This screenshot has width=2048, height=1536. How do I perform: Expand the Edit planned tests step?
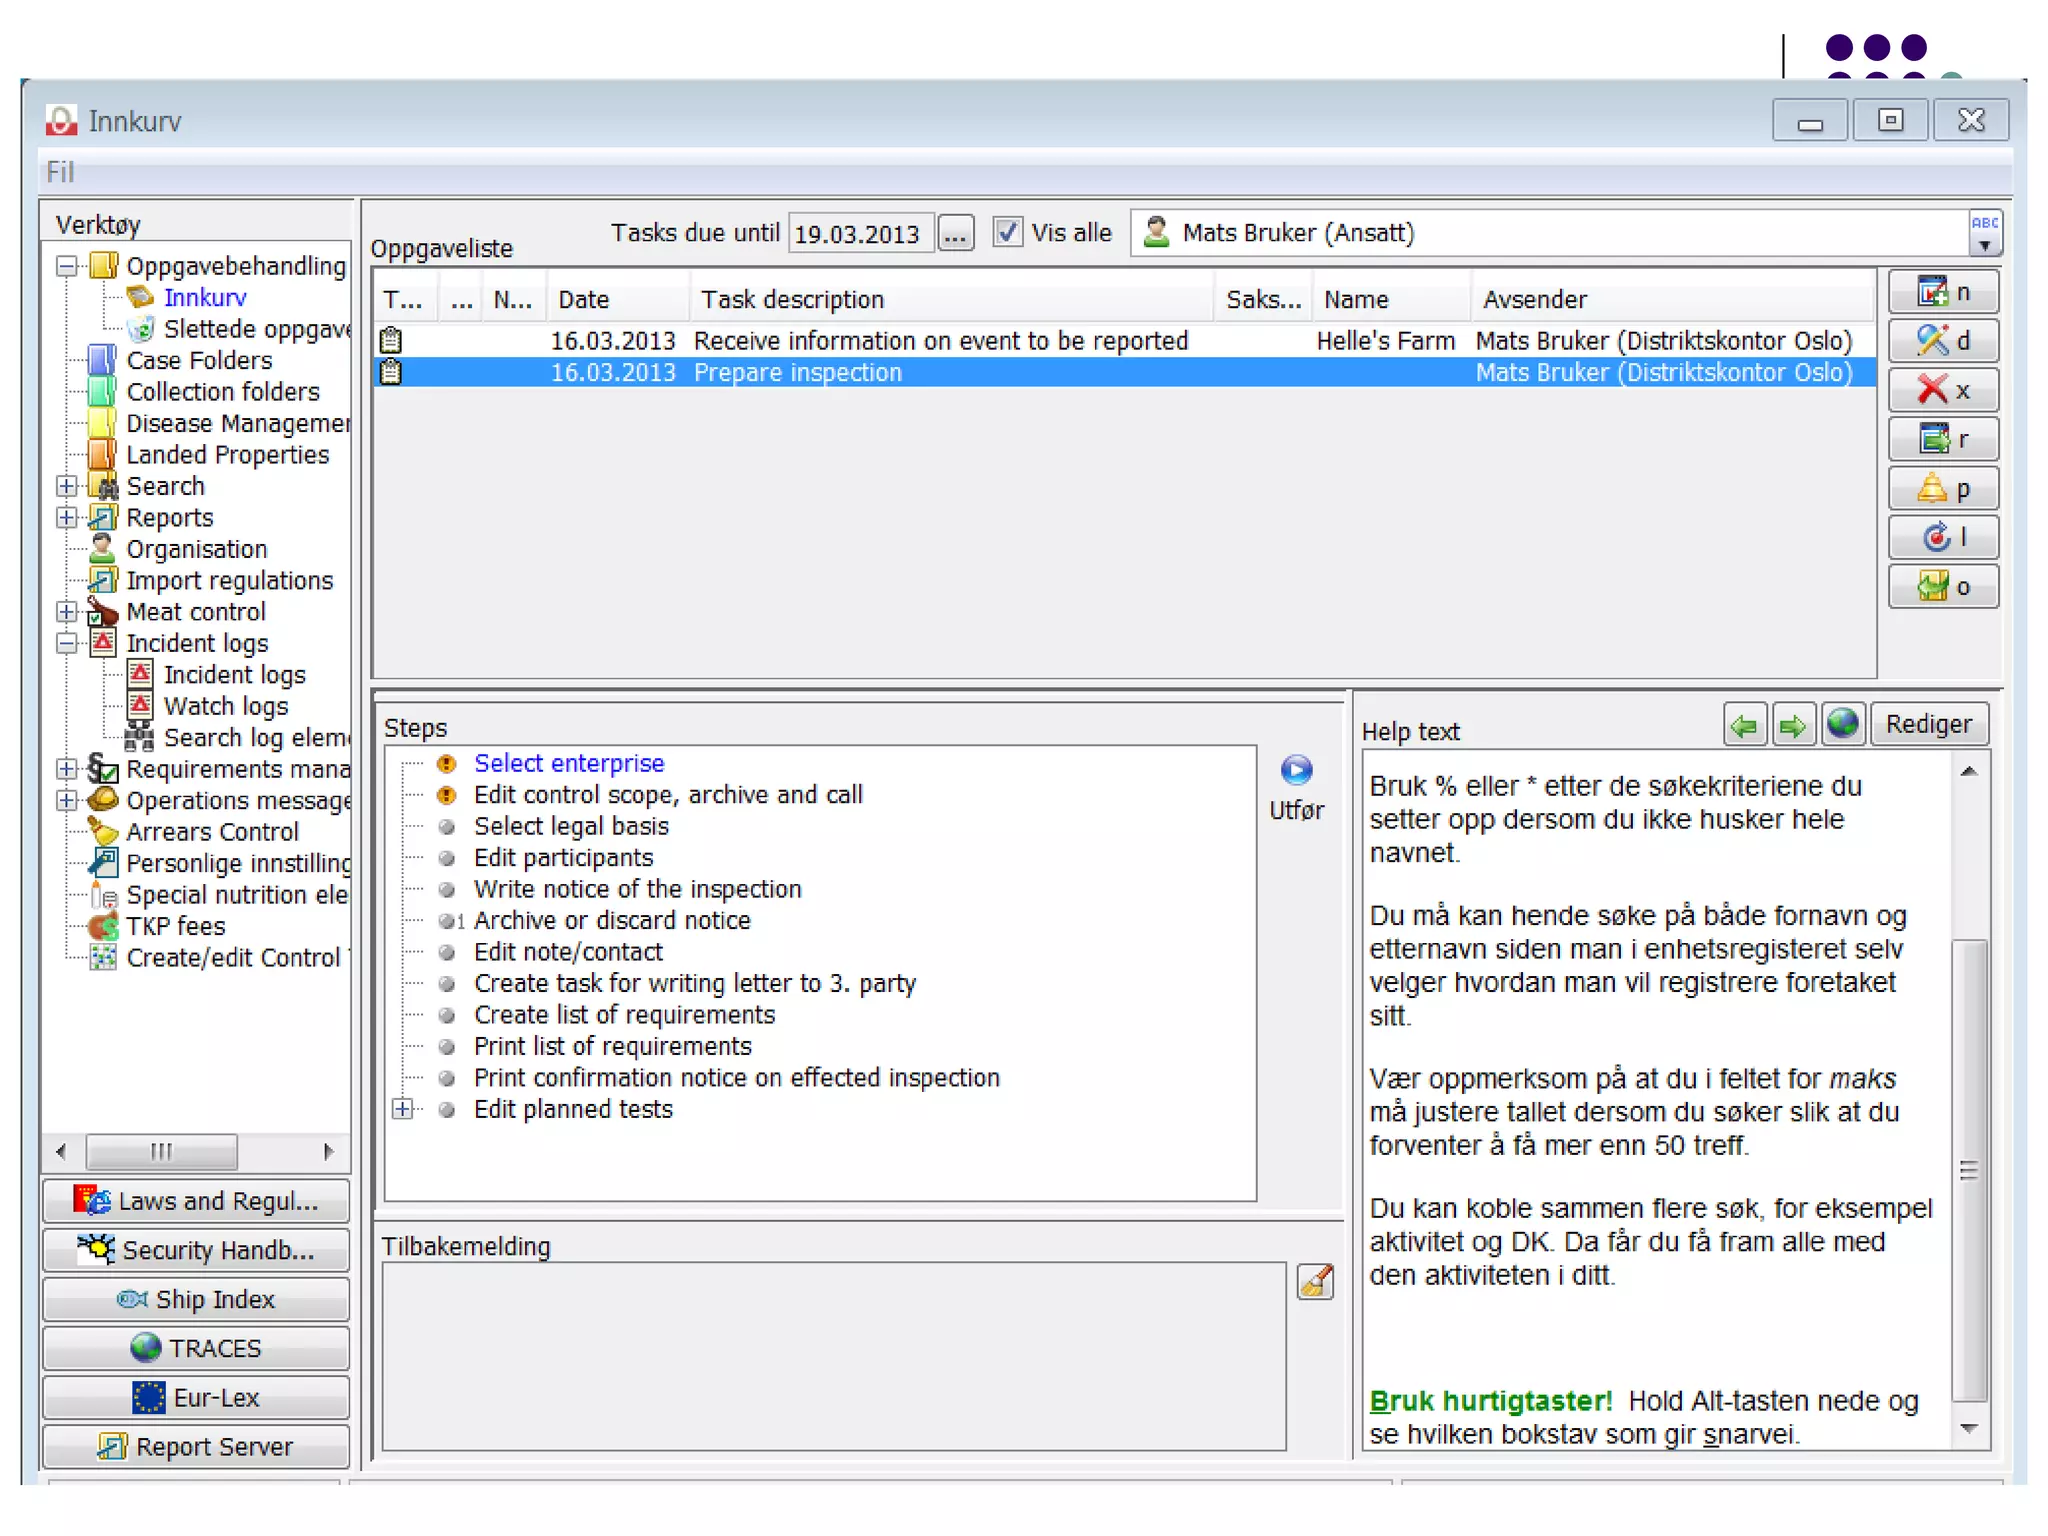402,1109
